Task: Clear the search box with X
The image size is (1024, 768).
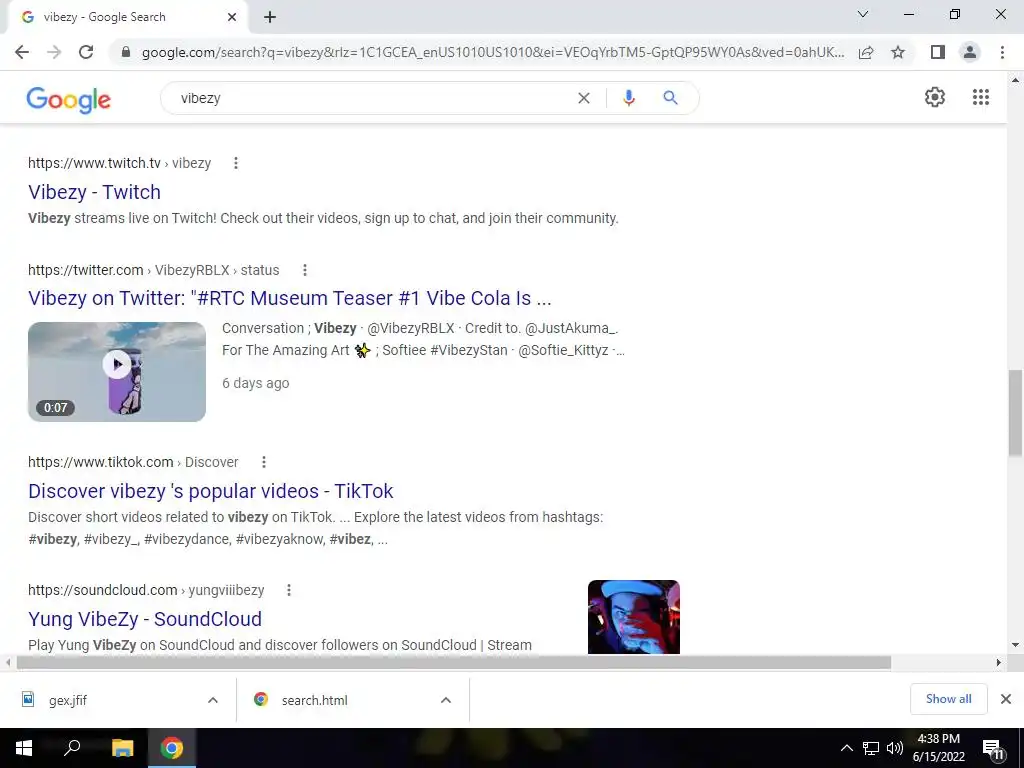Action: pyautogui.click(x=584, y=98)
